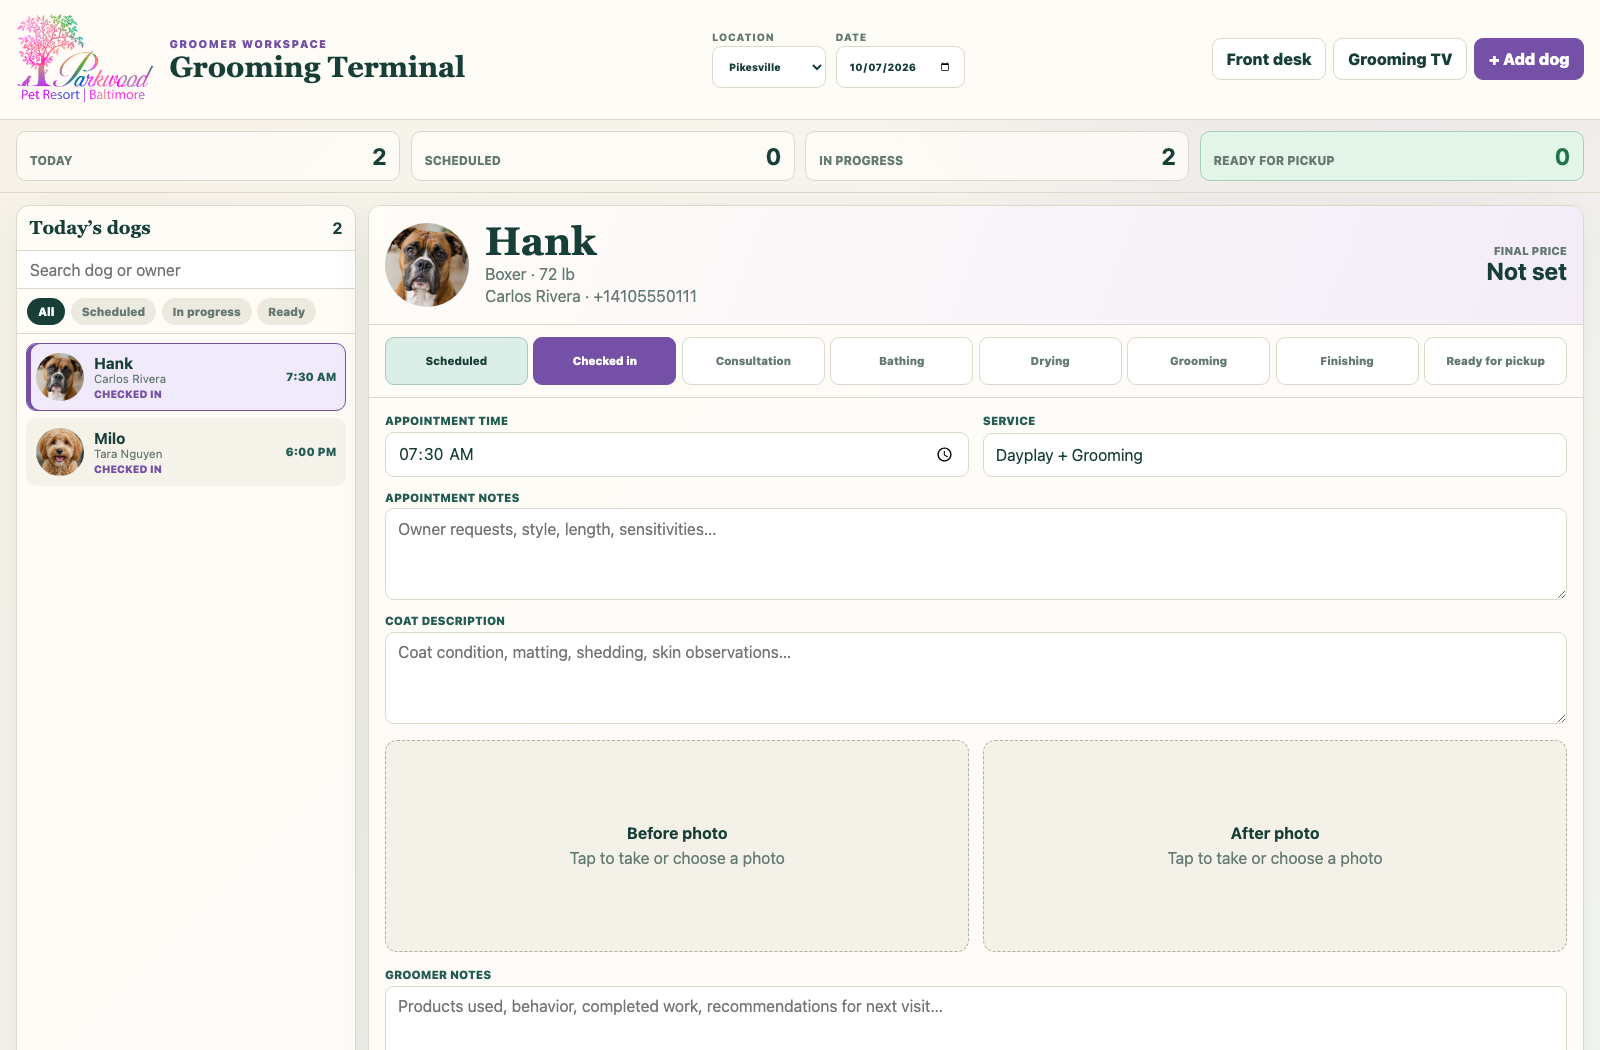
Task: Tap the After photo upload box
Action: pyautogui.click(x=1275, y=846)
